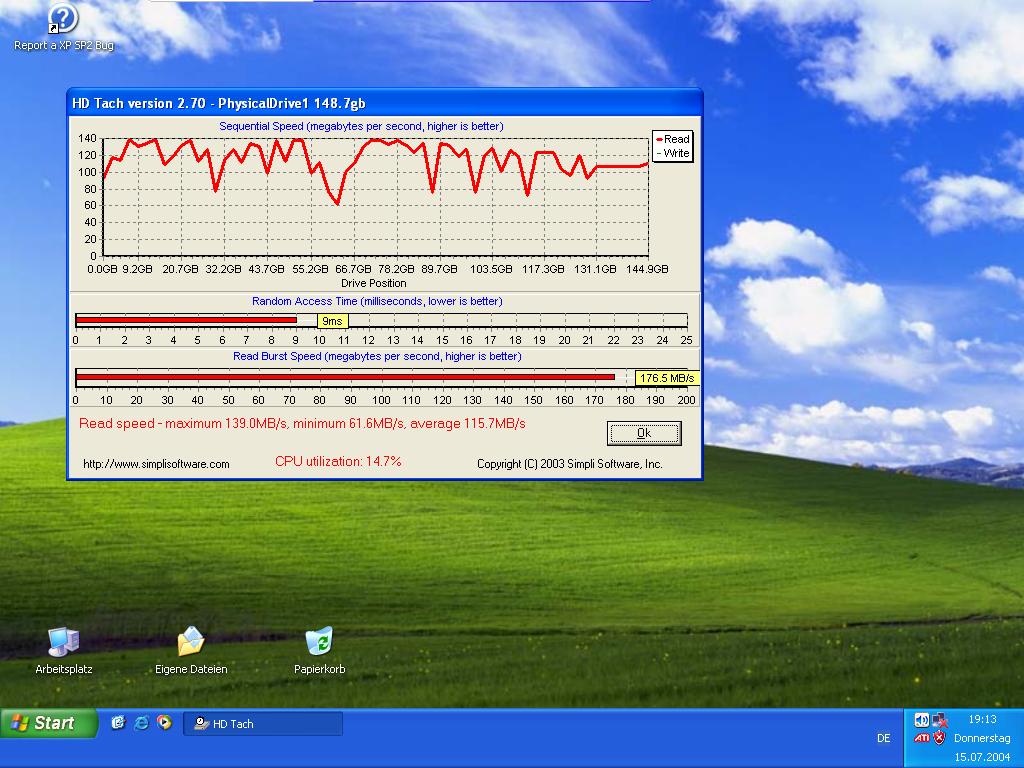Open the Start menu
This screenshot has width=1024, height=768.
(49, 723)
